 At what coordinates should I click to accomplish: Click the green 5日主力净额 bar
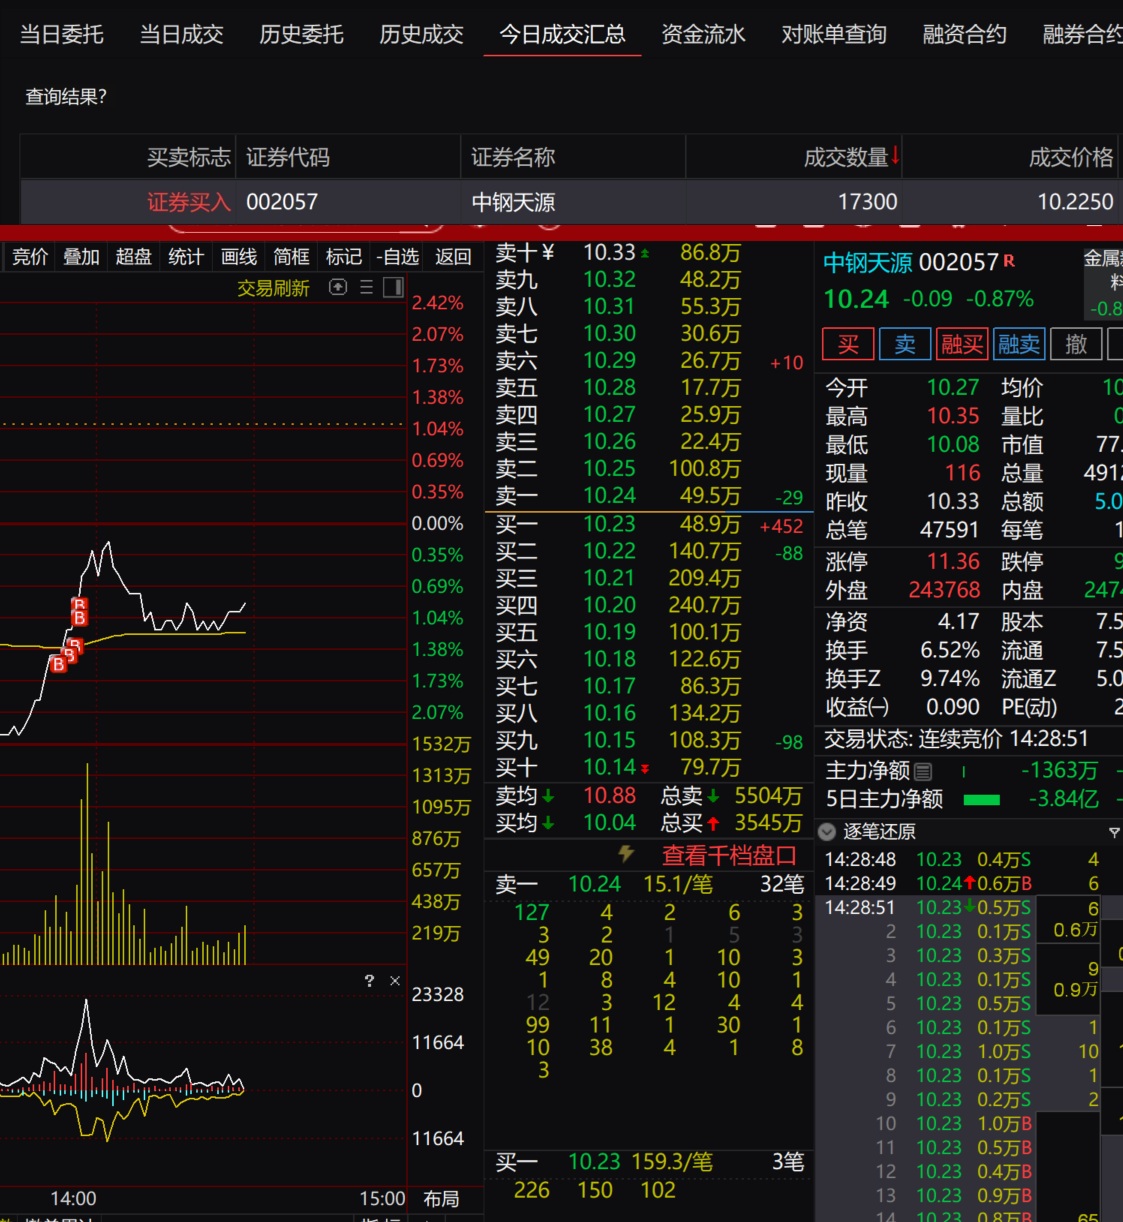(981, 799)
